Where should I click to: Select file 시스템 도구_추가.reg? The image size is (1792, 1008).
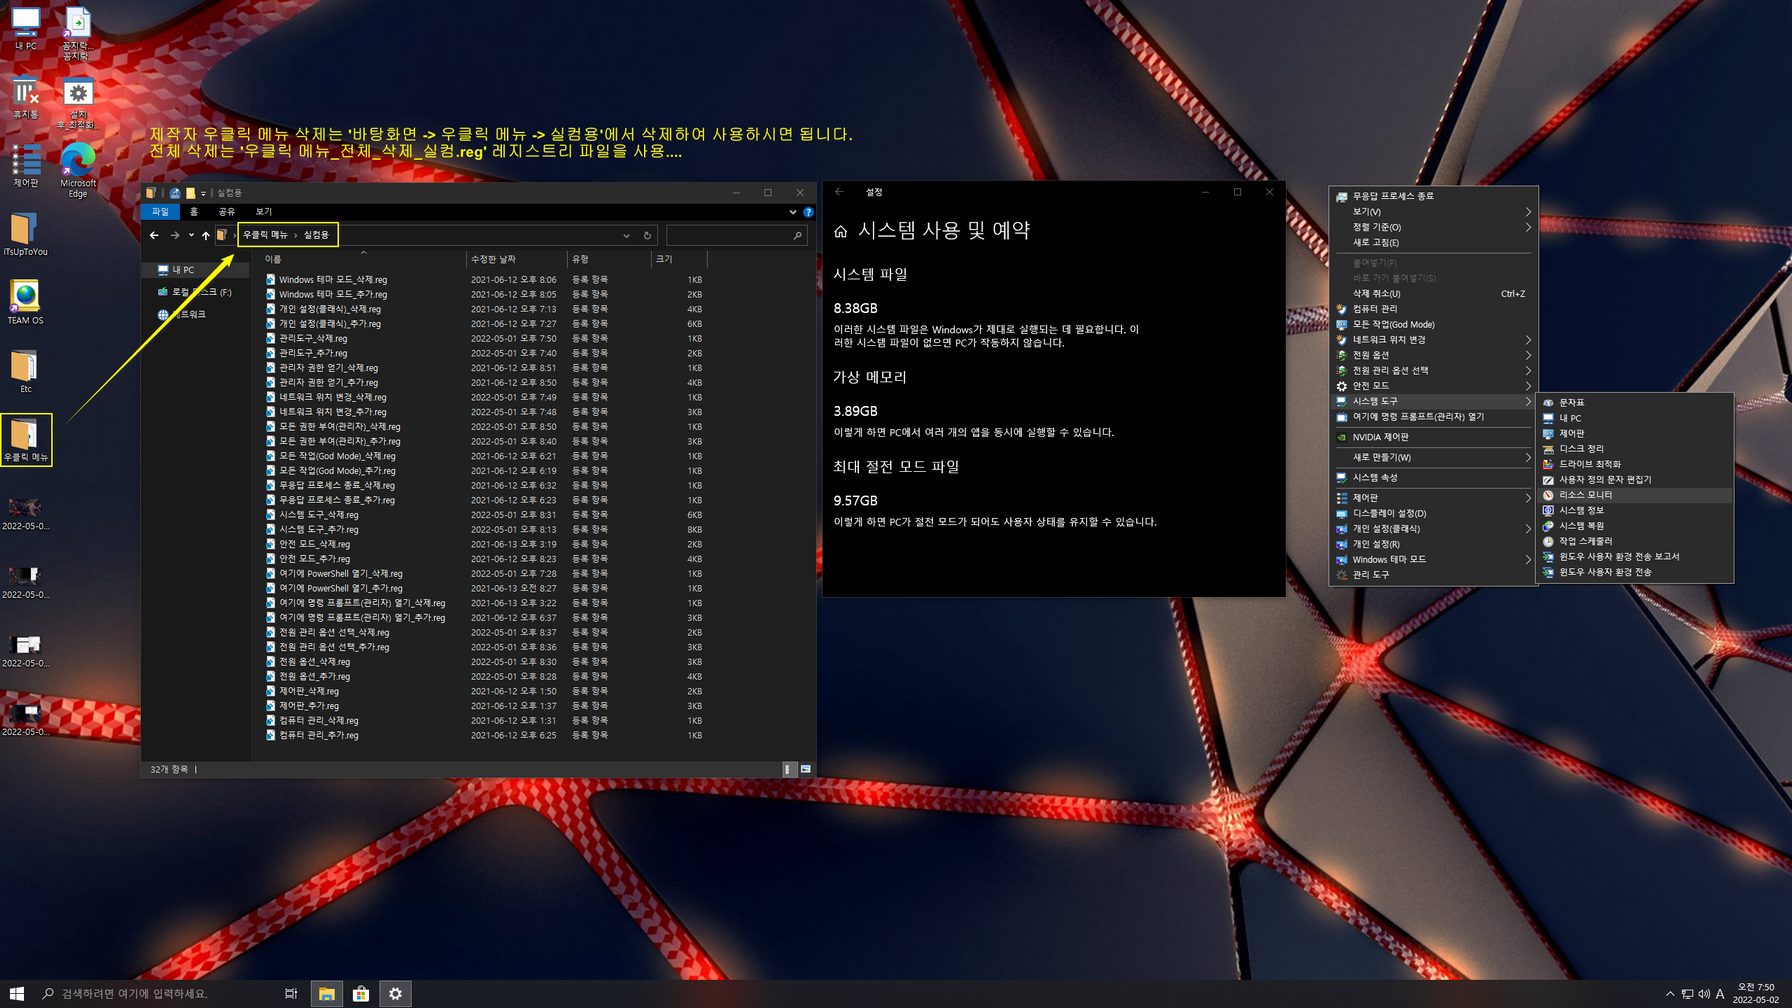coord(318,530)
